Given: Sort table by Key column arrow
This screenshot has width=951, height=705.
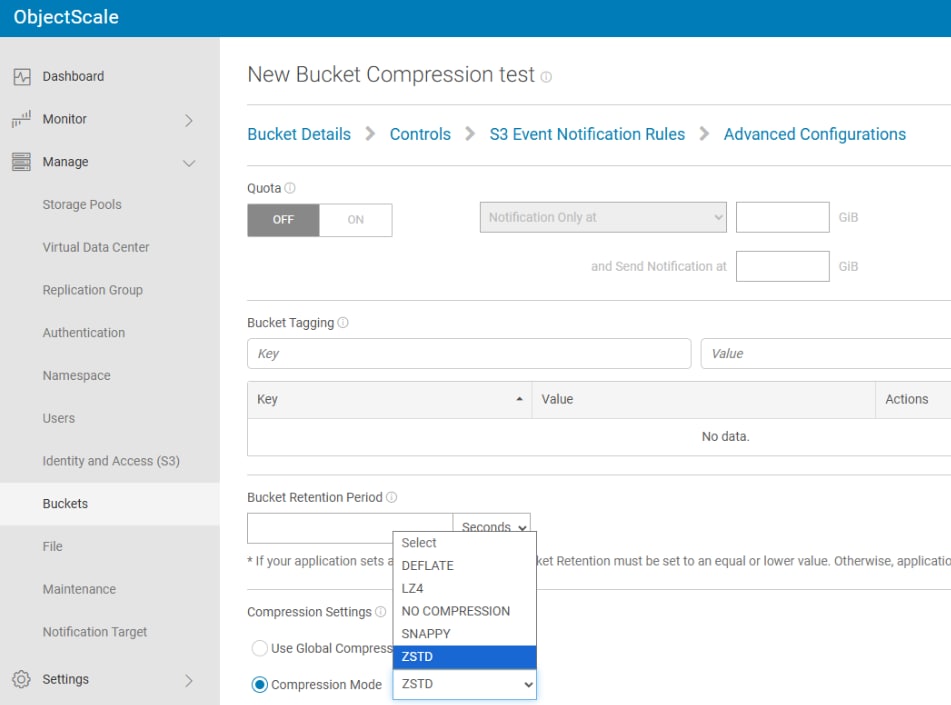Looking at the screenshot, I should (x=519, y=399).
